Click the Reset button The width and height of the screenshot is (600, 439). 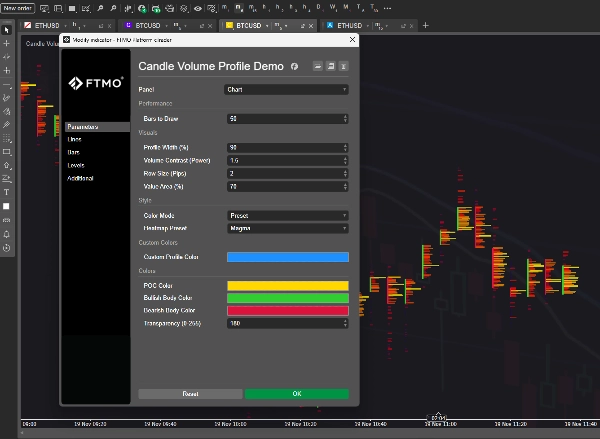[190, 394]
